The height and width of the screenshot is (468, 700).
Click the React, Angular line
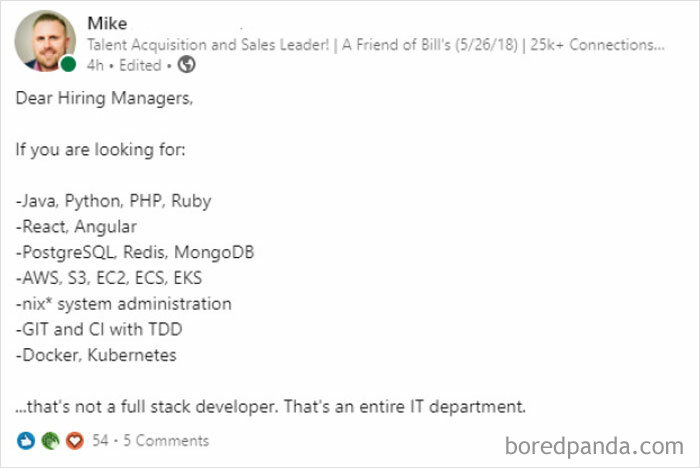click(76, 226)
